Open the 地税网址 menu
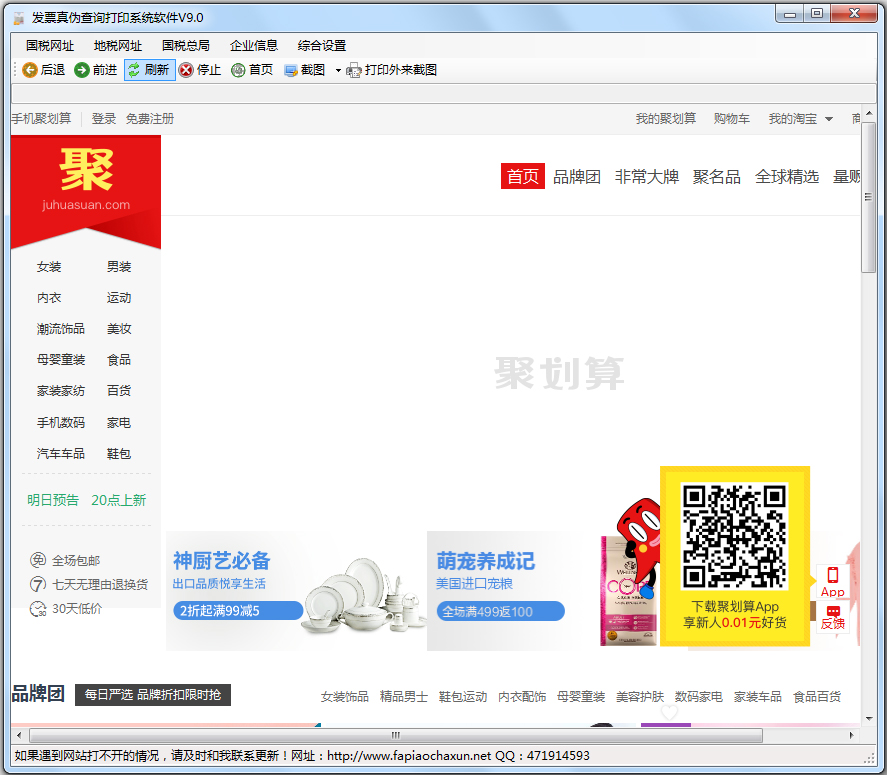 (x=118, y=46)
